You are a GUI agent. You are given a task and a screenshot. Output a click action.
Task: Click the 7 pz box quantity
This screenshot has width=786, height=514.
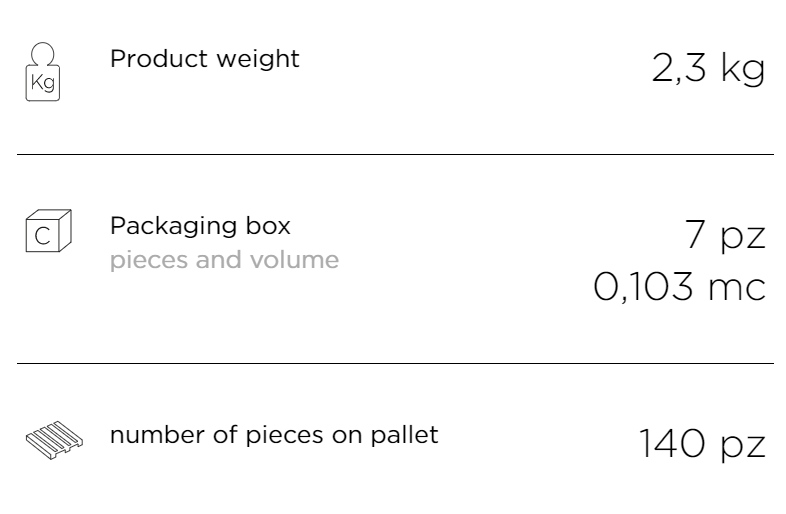point(725,235)
